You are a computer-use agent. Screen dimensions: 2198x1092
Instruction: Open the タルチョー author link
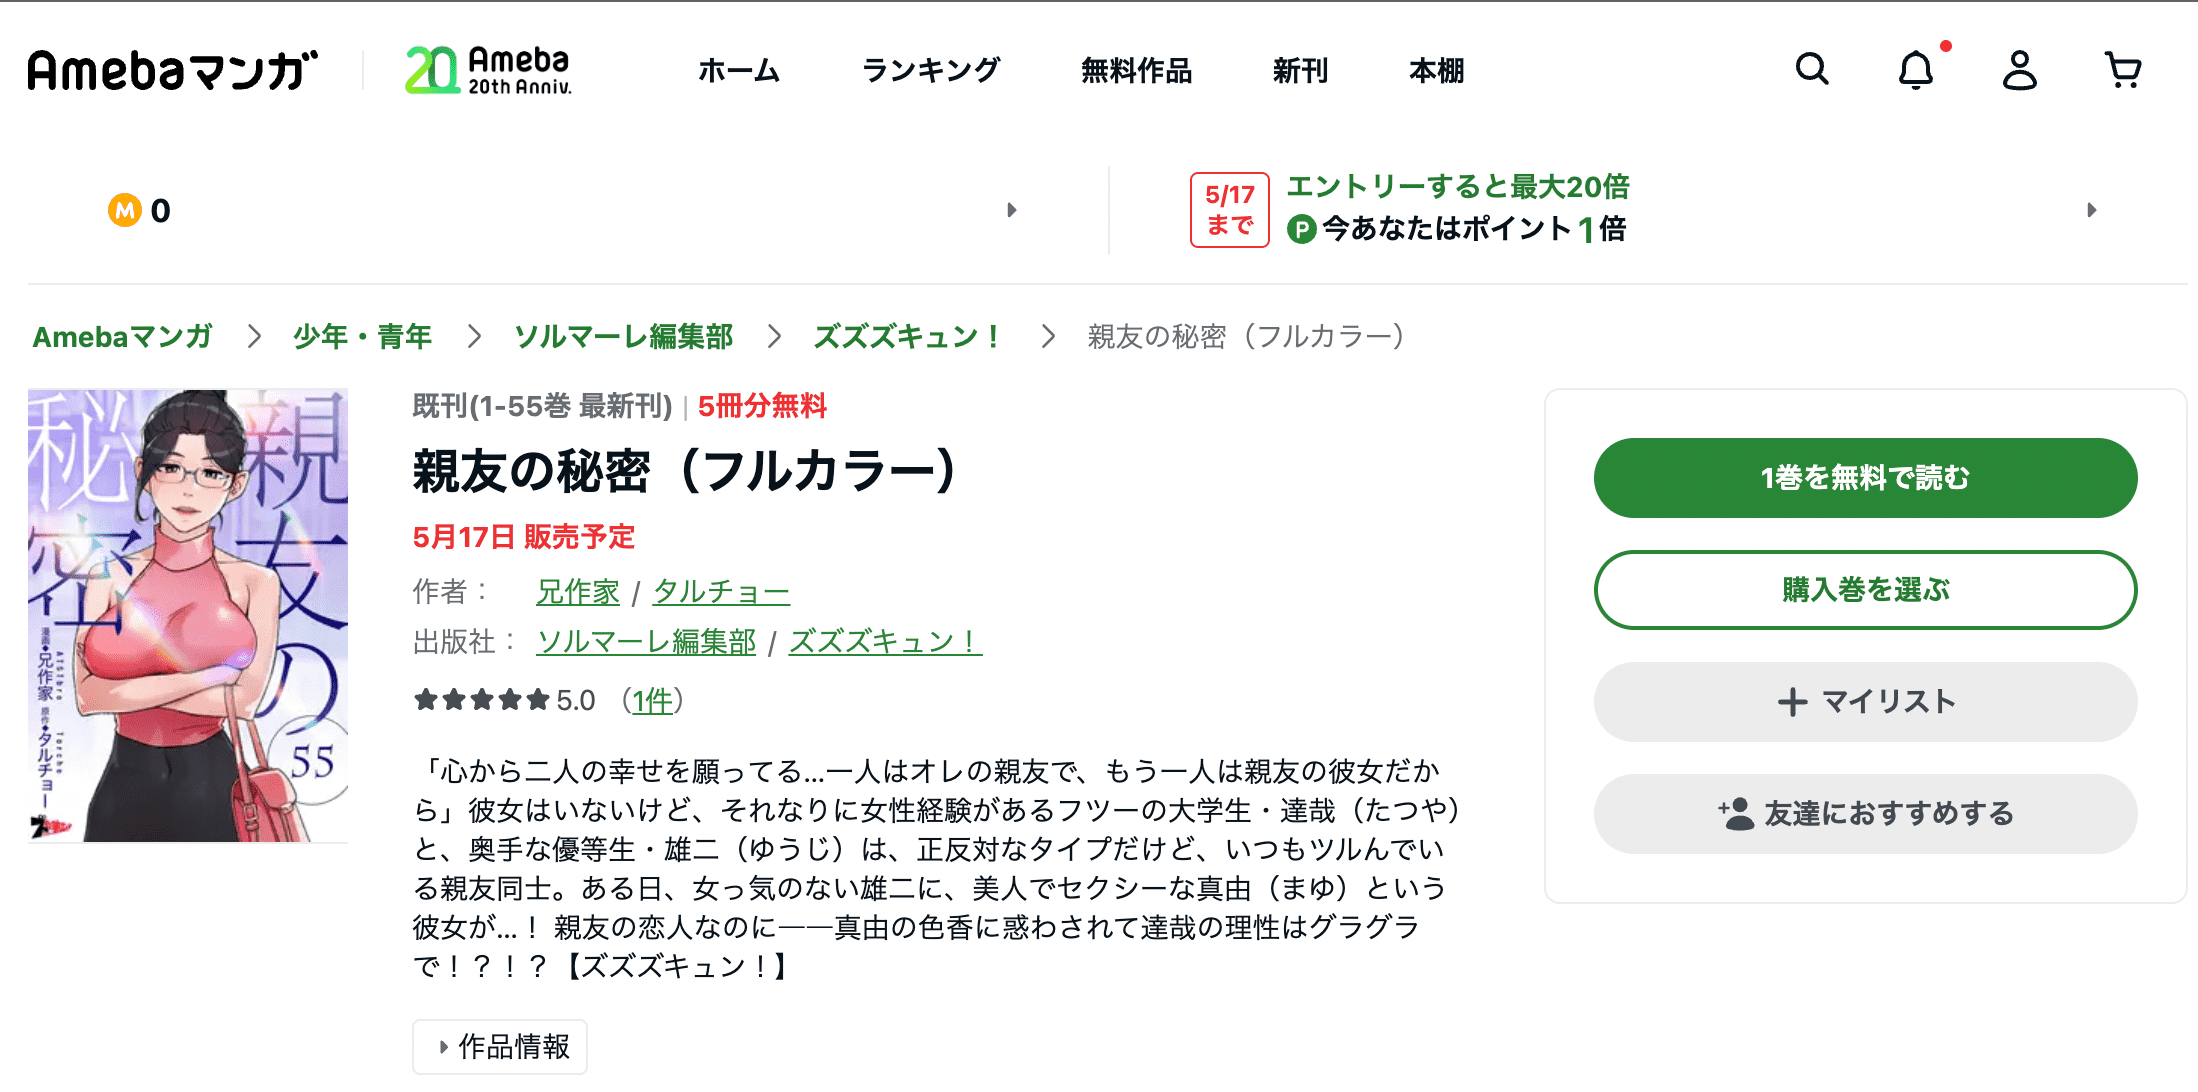[721, 592]
